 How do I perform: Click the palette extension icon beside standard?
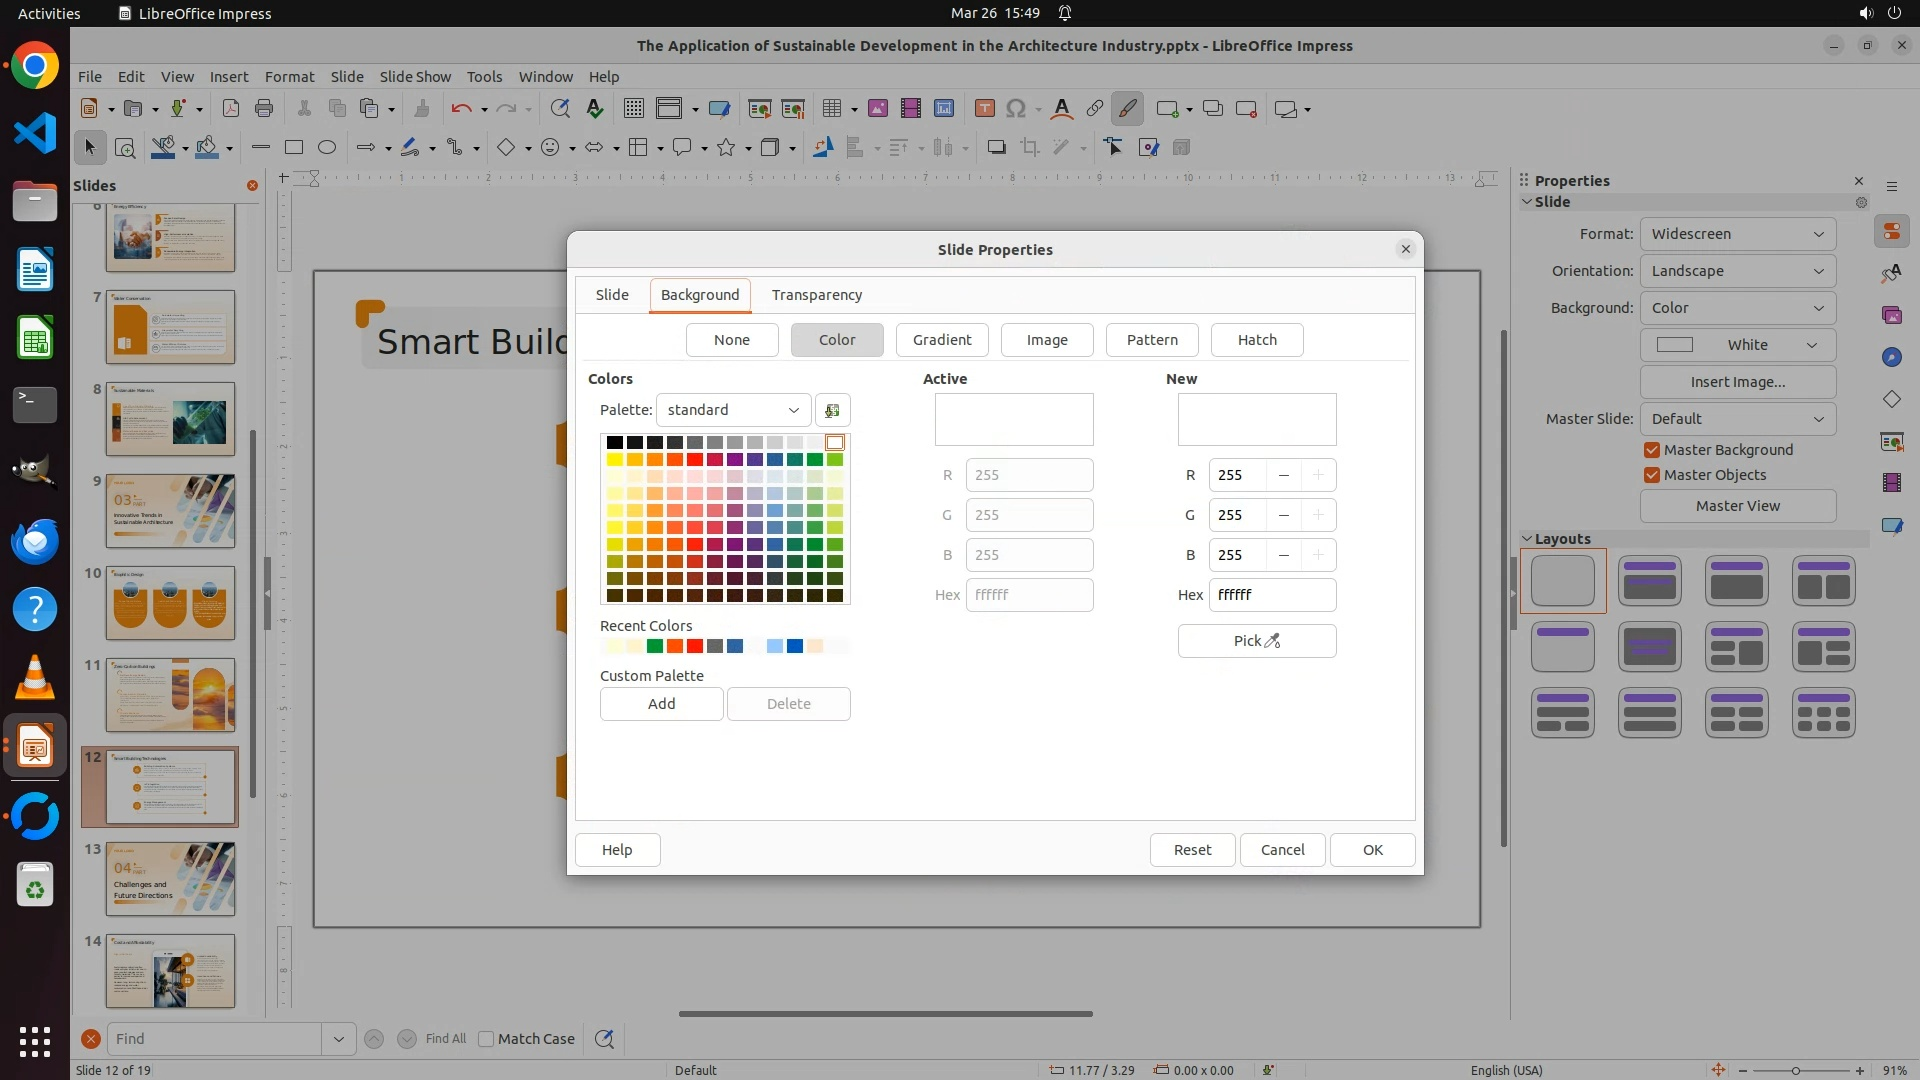pyautogui.click(x=832, y=410)
